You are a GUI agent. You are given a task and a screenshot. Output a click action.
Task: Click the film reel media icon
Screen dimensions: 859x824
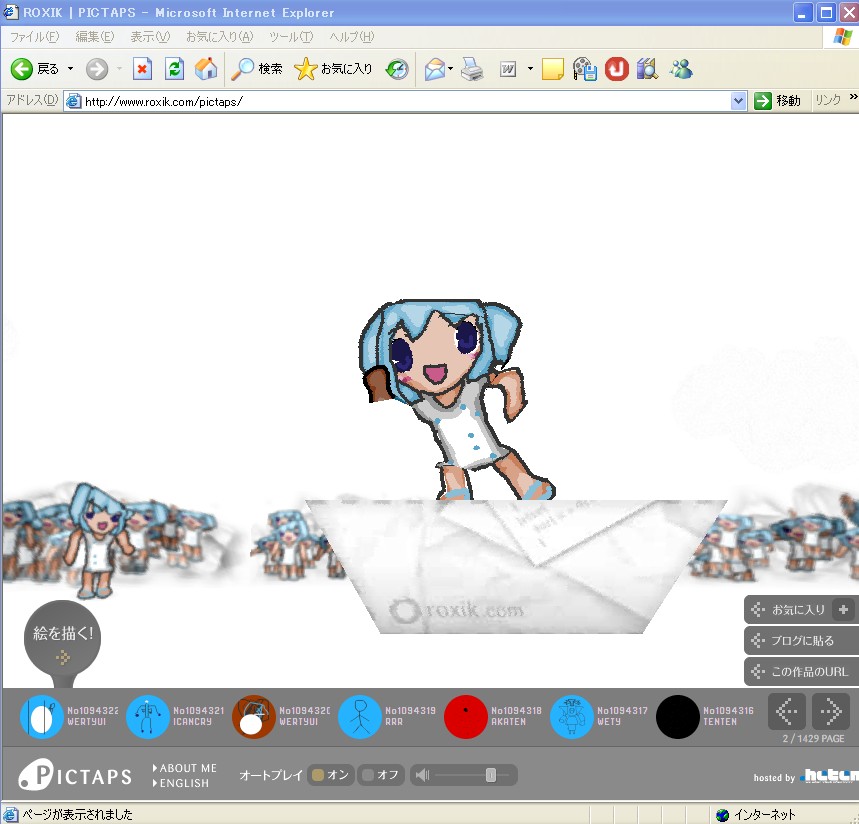(585, 69)
